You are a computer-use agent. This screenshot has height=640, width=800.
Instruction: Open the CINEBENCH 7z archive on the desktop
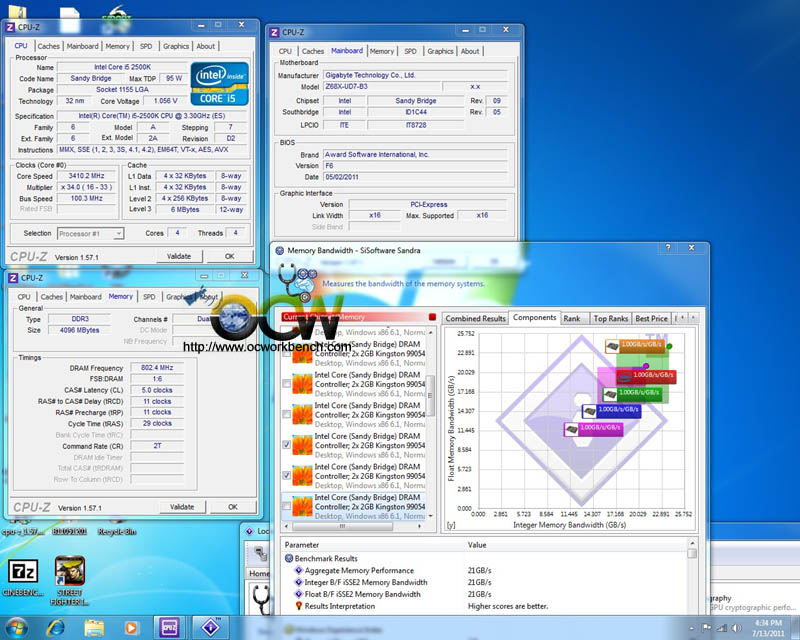click(x=23, y=571)
